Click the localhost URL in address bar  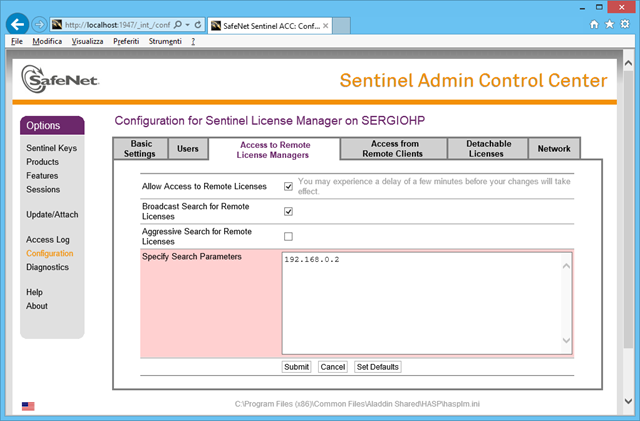pyautogui.click(x=118, y=25)
